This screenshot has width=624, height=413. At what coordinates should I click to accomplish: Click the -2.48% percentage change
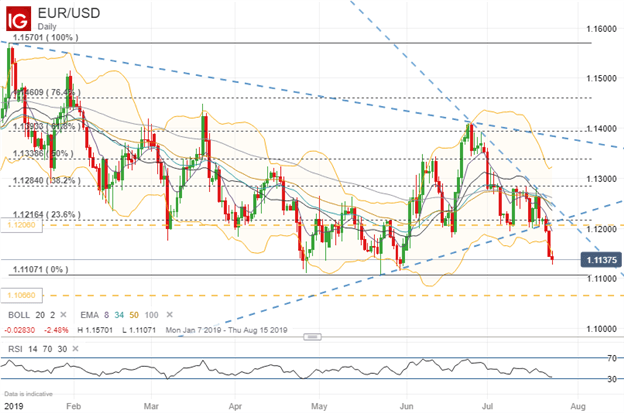[x=56, y=330]
